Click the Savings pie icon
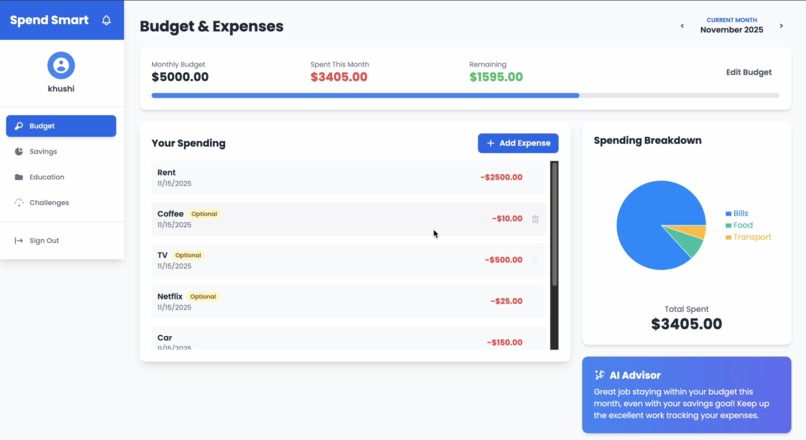This screenshot has width=806, height=440. 19,152
